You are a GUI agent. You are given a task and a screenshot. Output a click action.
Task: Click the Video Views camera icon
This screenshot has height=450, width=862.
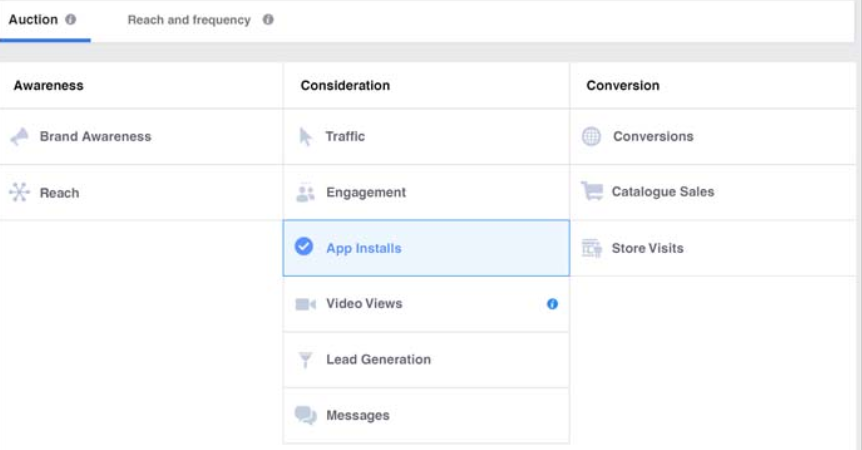pos(306,304)
